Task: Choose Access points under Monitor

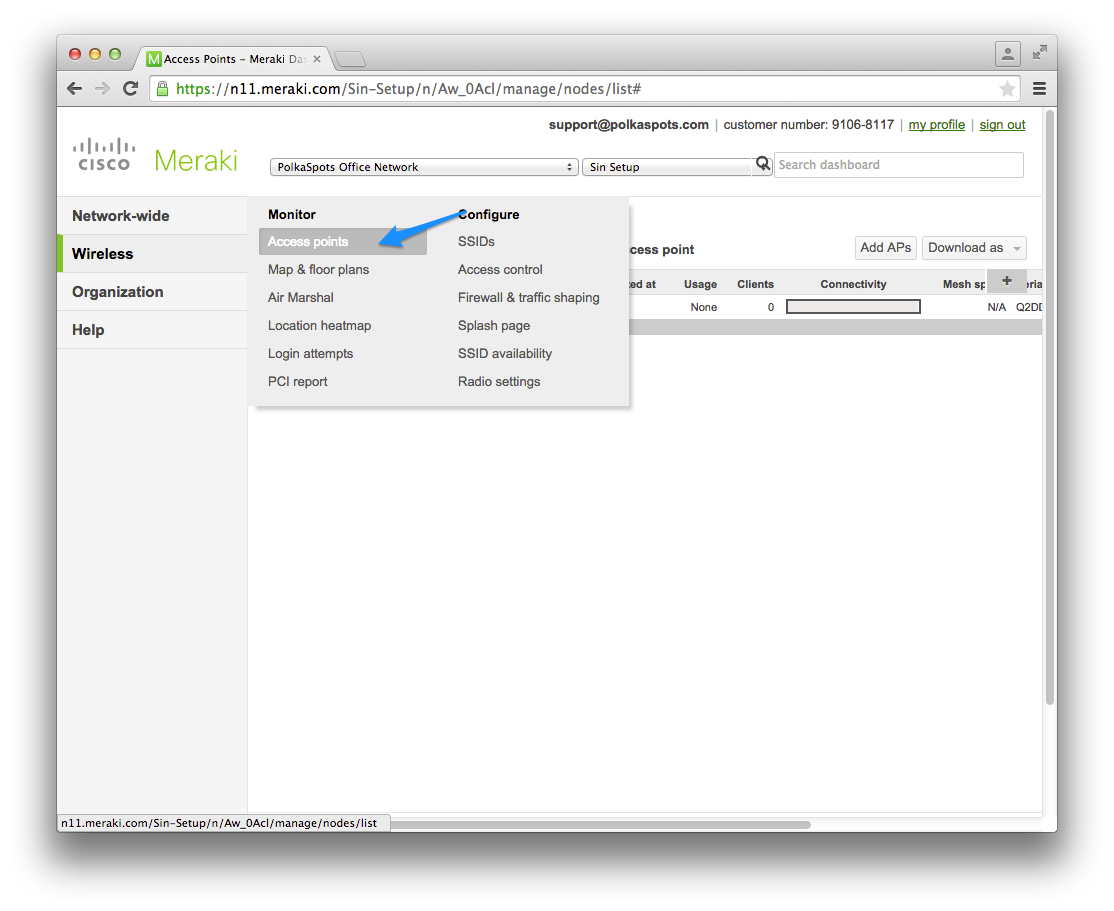Action: pos(342,242)
